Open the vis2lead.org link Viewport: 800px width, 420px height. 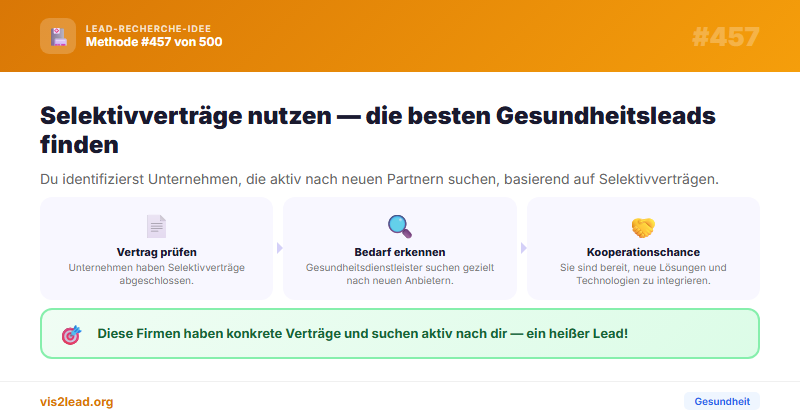[x=77, y=402]
